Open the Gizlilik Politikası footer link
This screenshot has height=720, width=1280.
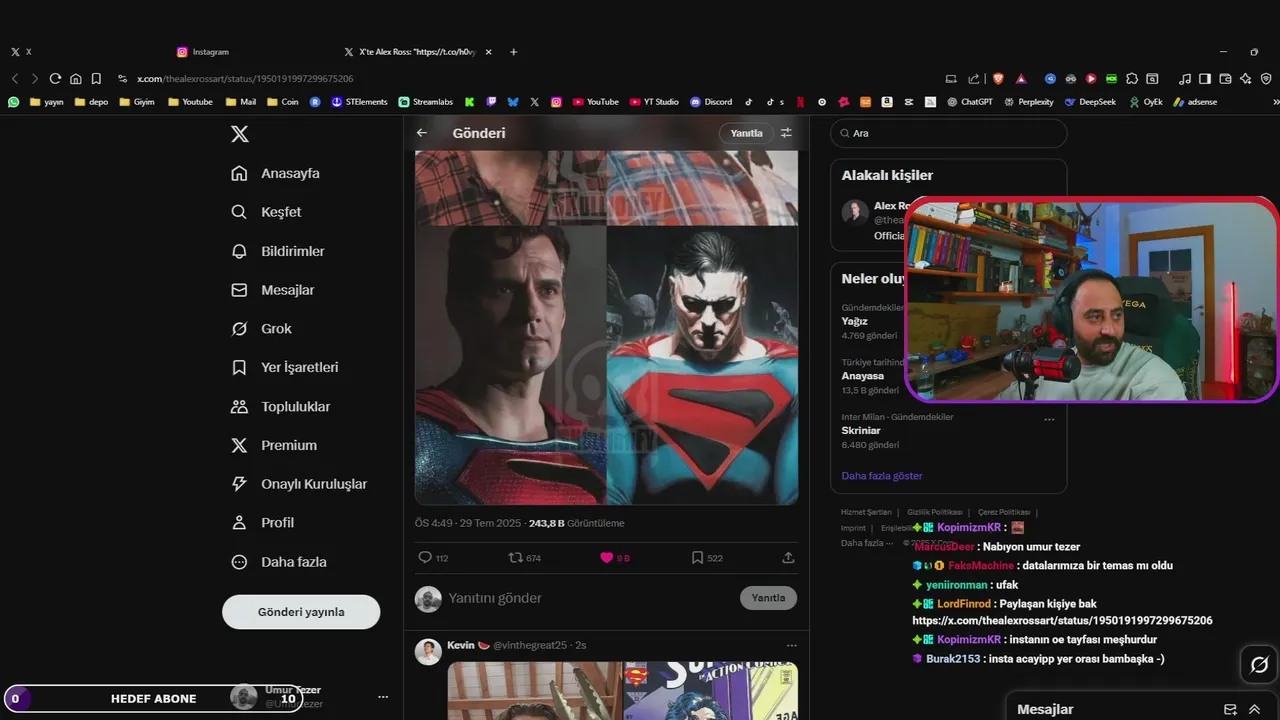pos(934,512)
